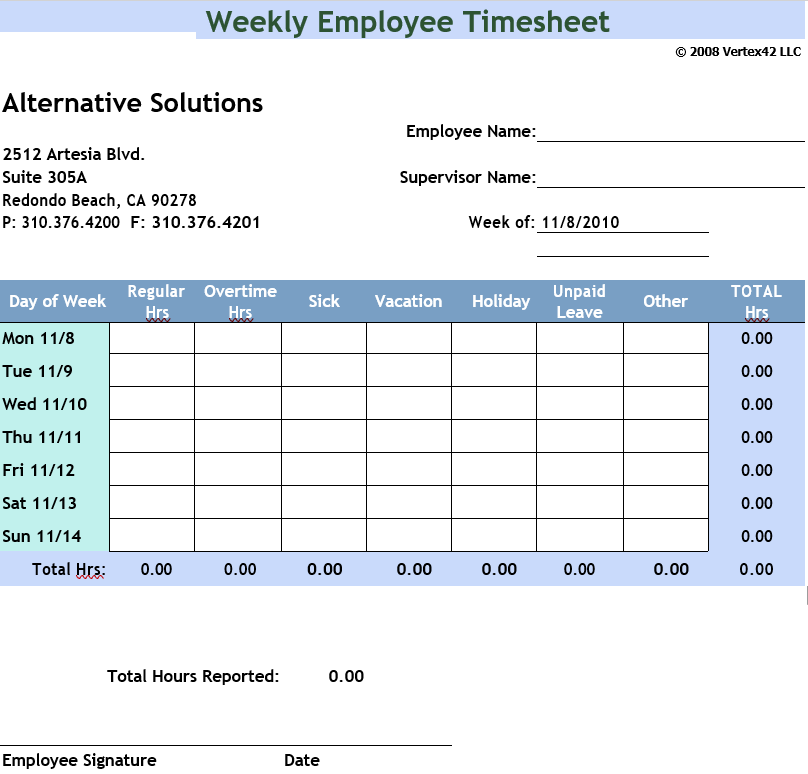This screenshot has width=808, height=774.
Task: Click the Total Hrs value for Sun 11/14
Action: click(x=756, y=536)
